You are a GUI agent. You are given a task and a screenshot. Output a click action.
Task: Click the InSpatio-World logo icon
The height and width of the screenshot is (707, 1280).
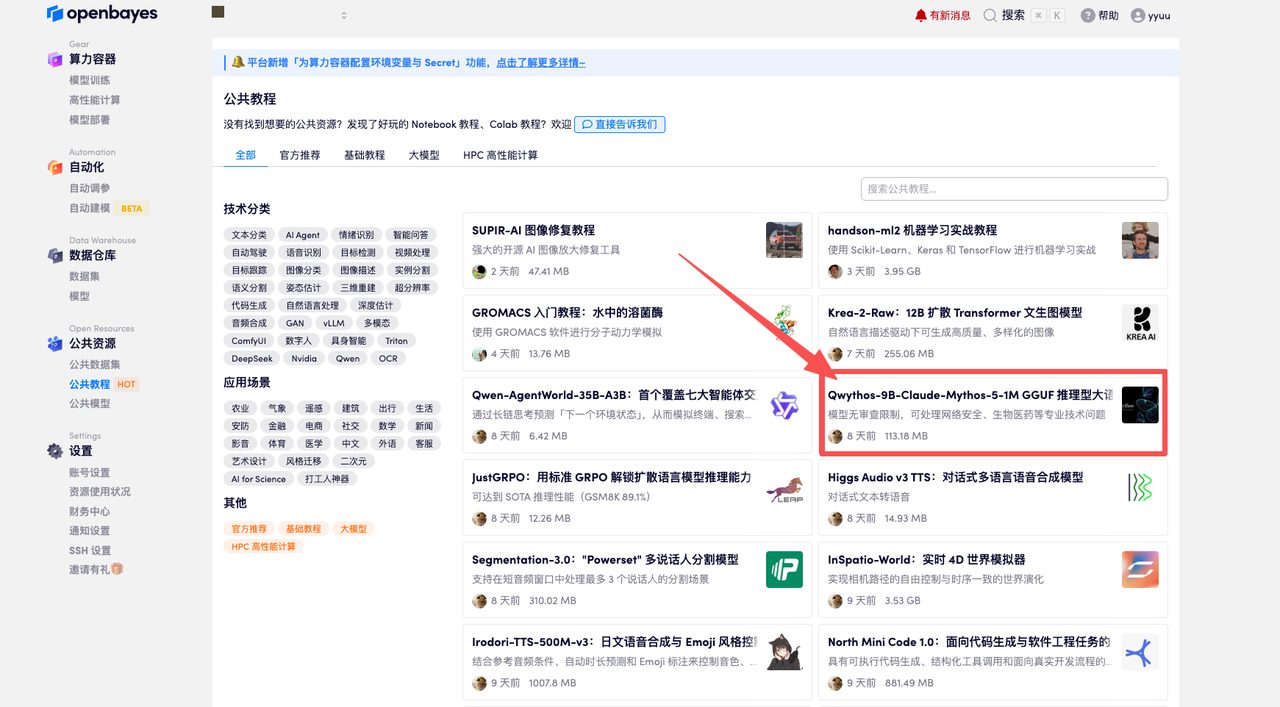[x=1140, y=570]
